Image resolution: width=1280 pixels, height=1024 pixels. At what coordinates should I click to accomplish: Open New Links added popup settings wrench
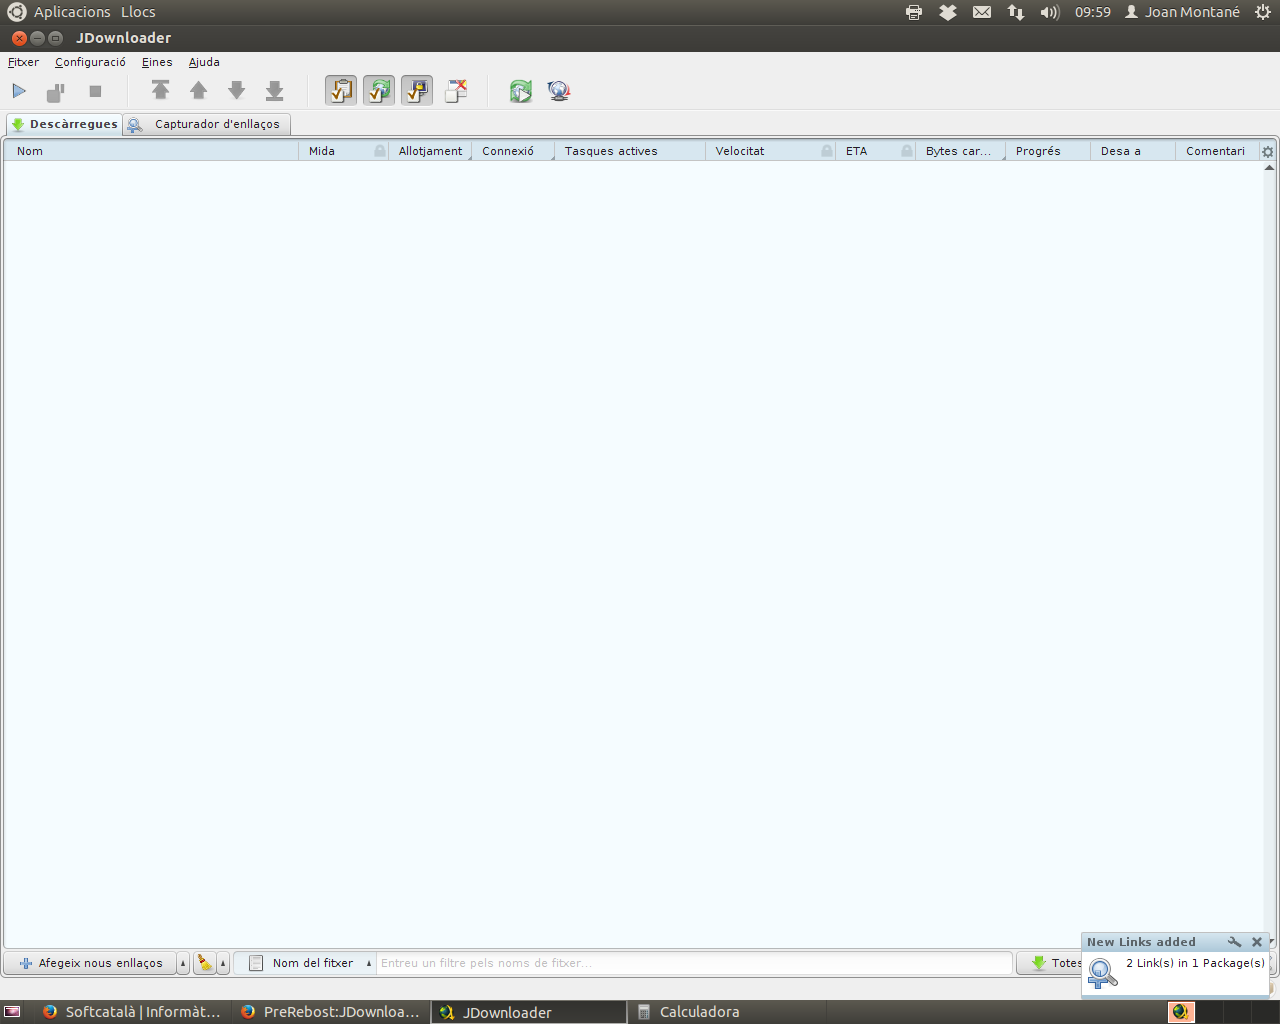click(x=1235, y=942)
